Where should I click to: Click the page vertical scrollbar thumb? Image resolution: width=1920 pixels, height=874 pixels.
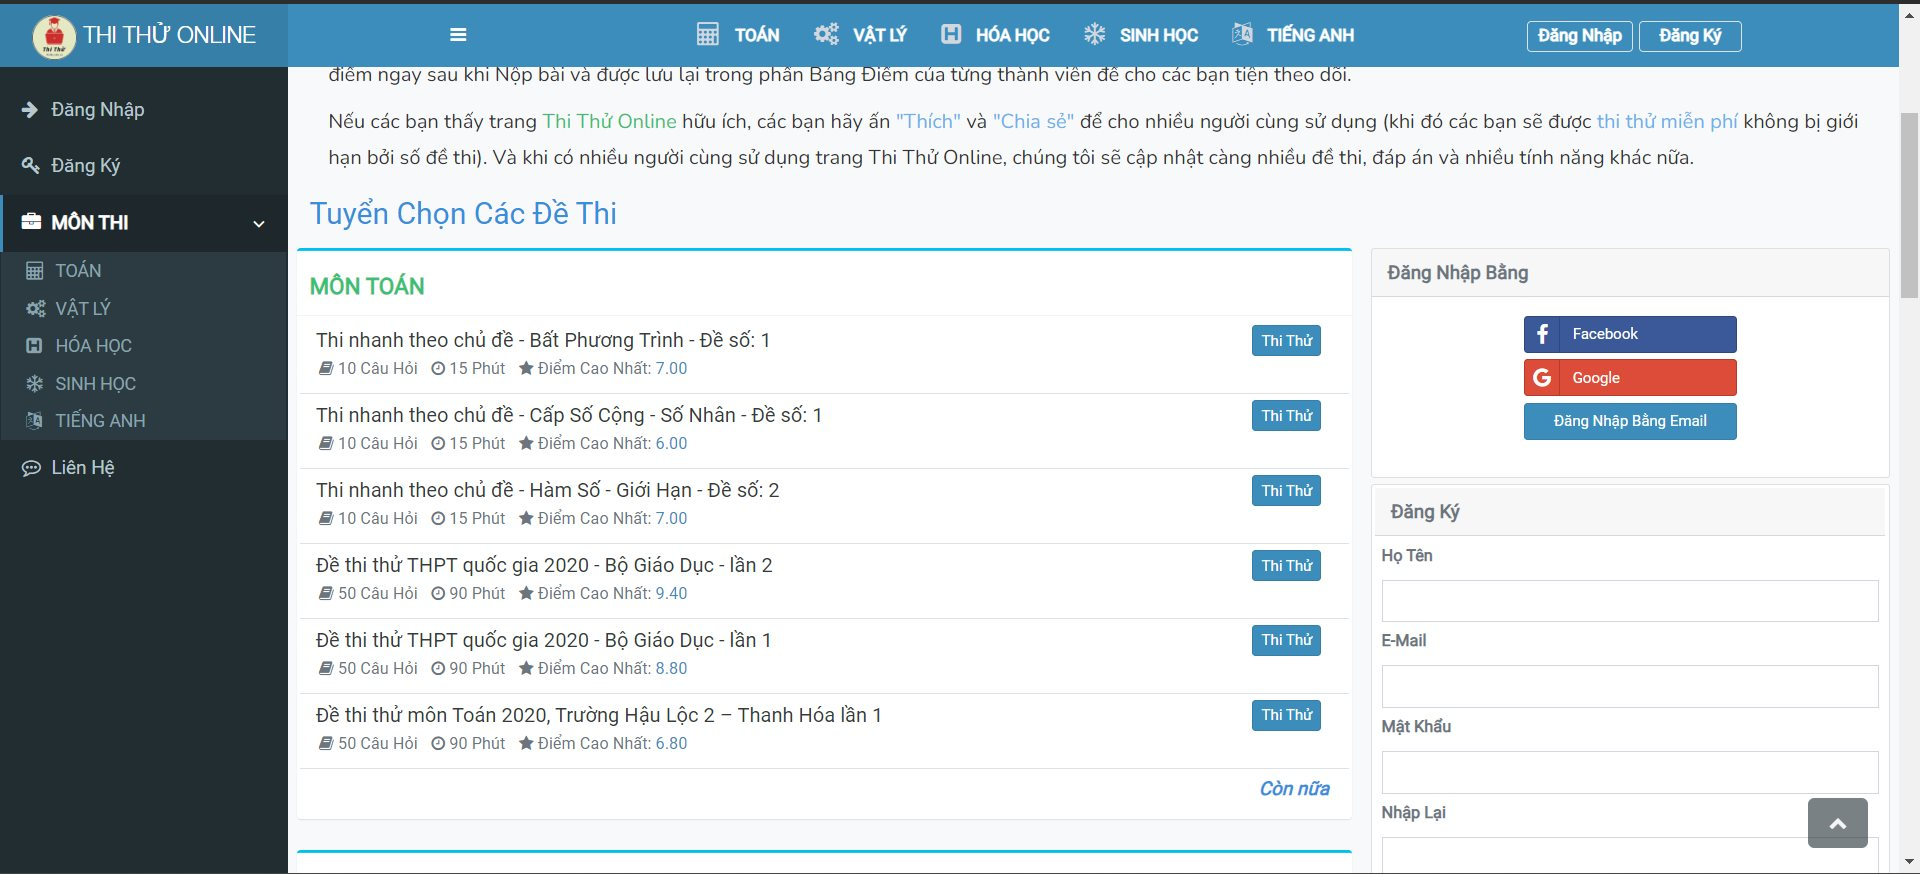click(1909, 204)
